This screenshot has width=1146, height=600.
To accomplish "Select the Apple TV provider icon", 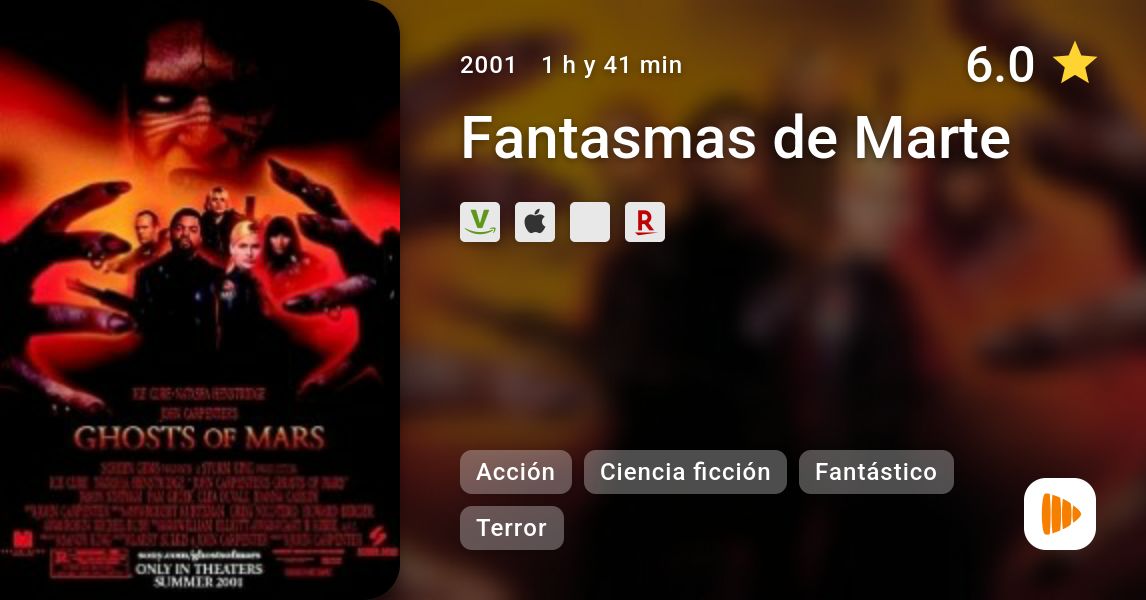I will [x=535, y=222].
